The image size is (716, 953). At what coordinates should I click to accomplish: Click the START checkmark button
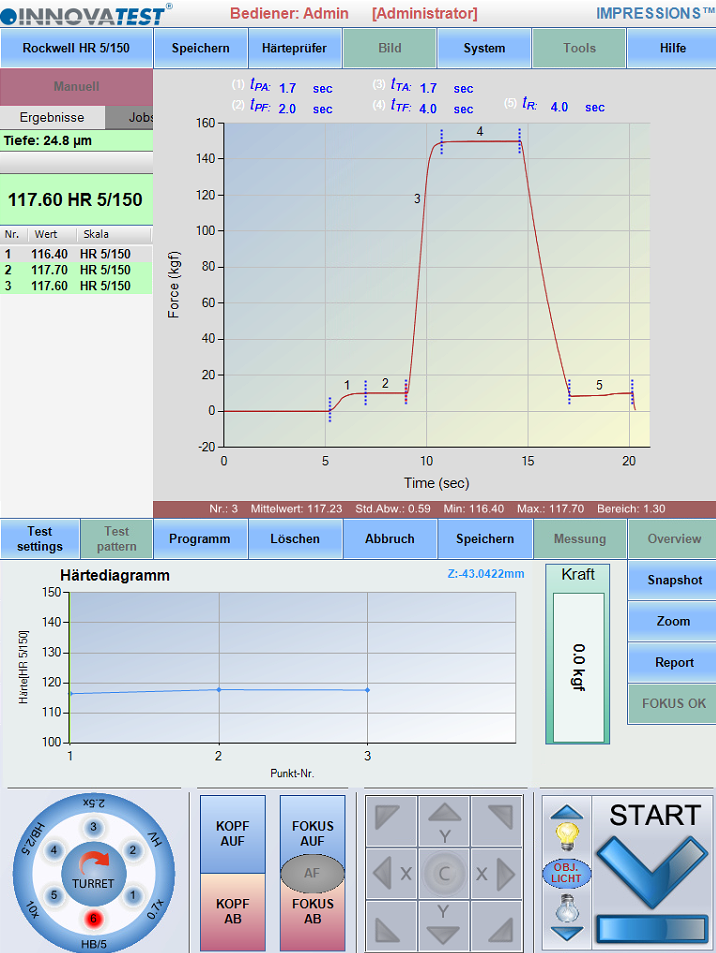(x=653, y=857)
